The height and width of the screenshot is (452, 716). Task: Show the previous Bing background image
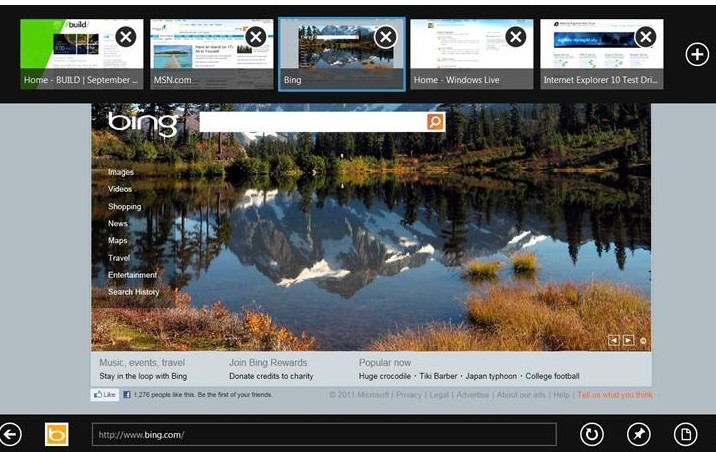614,340
